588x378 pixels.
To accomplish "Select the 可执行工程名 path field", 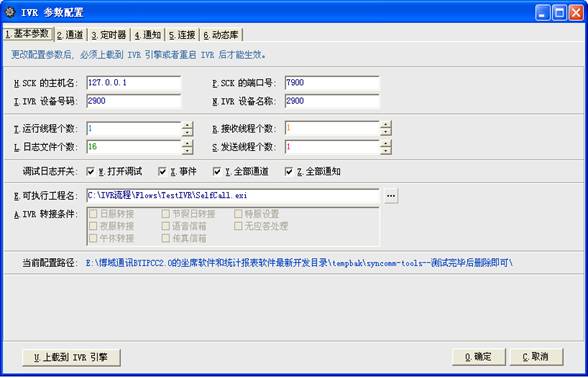I will point(233,196).
